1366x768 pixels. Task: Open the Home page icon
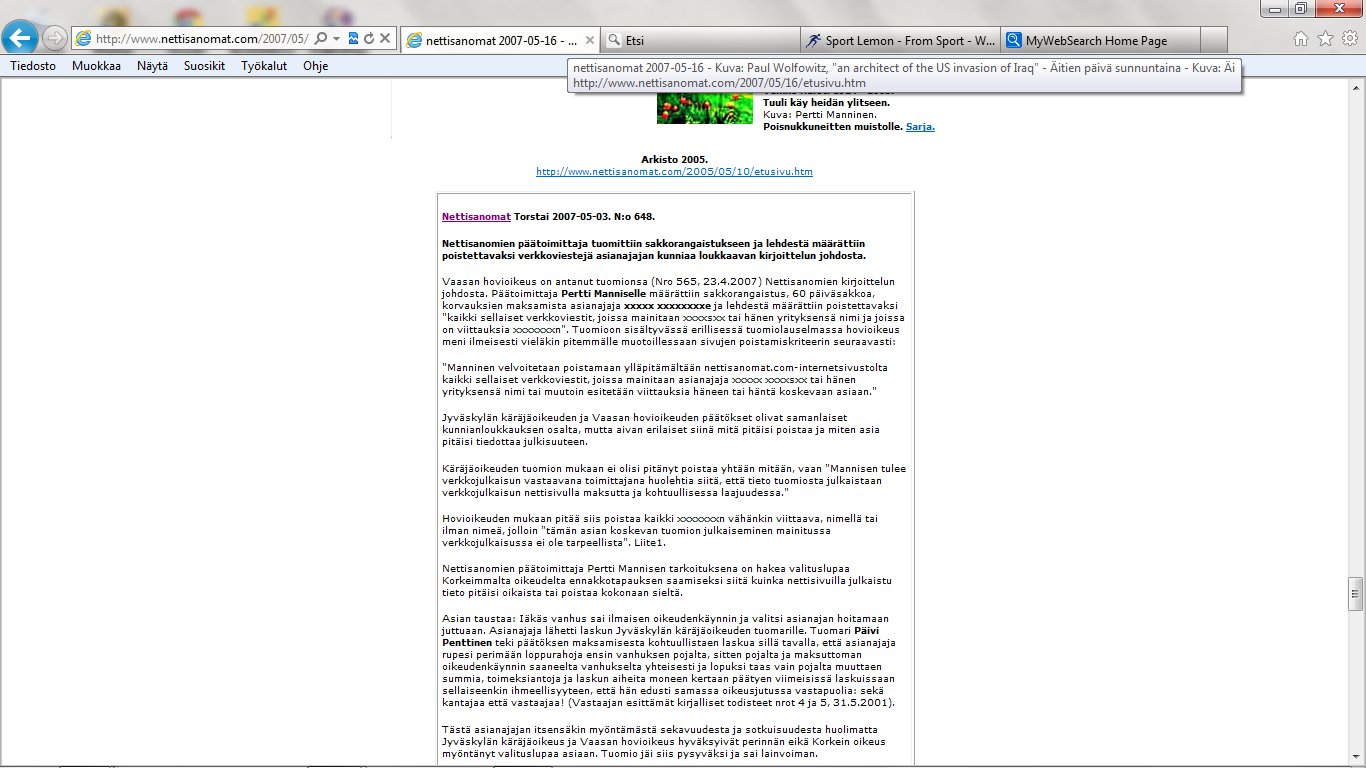point(1301,39)
